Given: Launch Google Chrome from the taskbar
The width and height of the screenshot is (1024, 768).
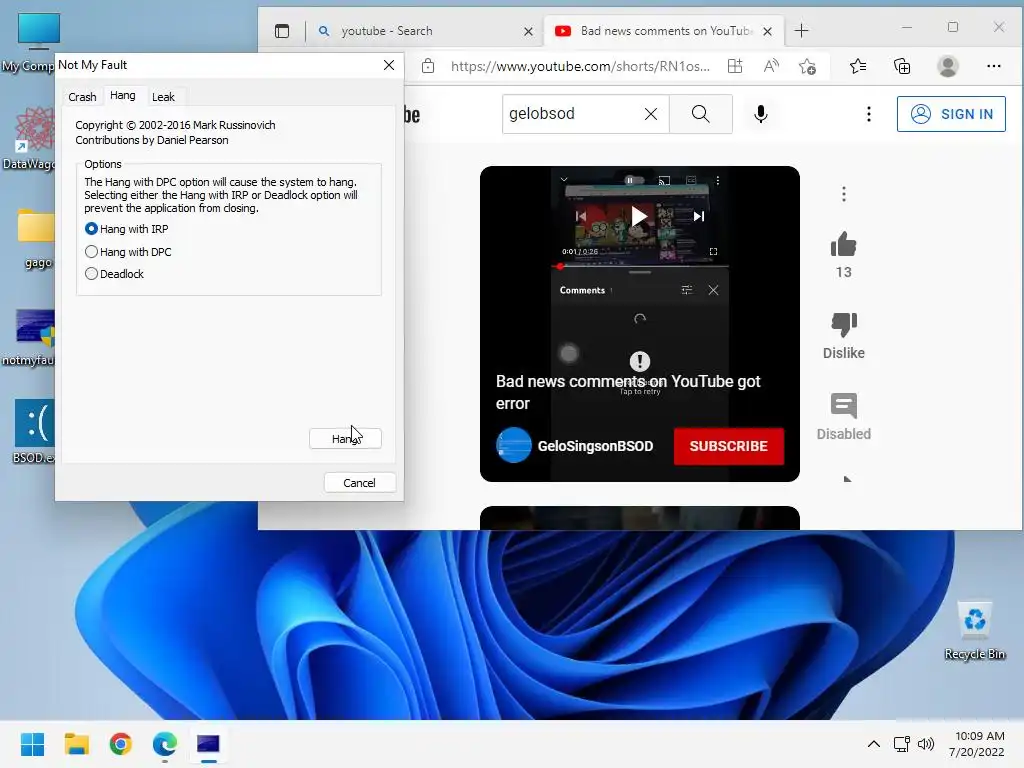Looking at the screenshot, I should click(121, 744).
